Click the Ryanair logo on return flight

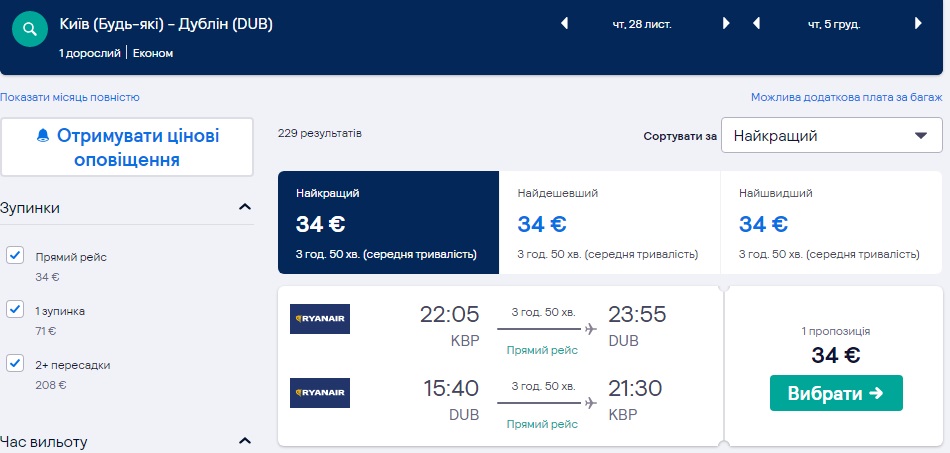click(320, 392)
